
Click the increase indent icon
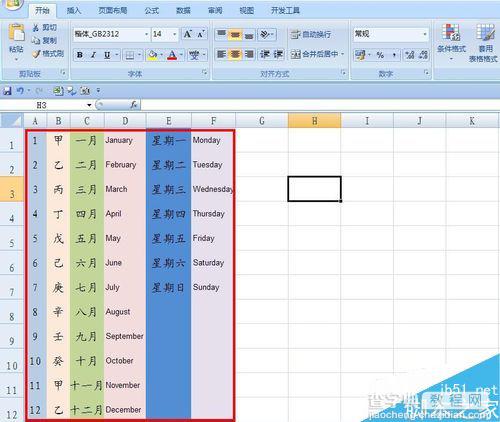tap(278, 54)
